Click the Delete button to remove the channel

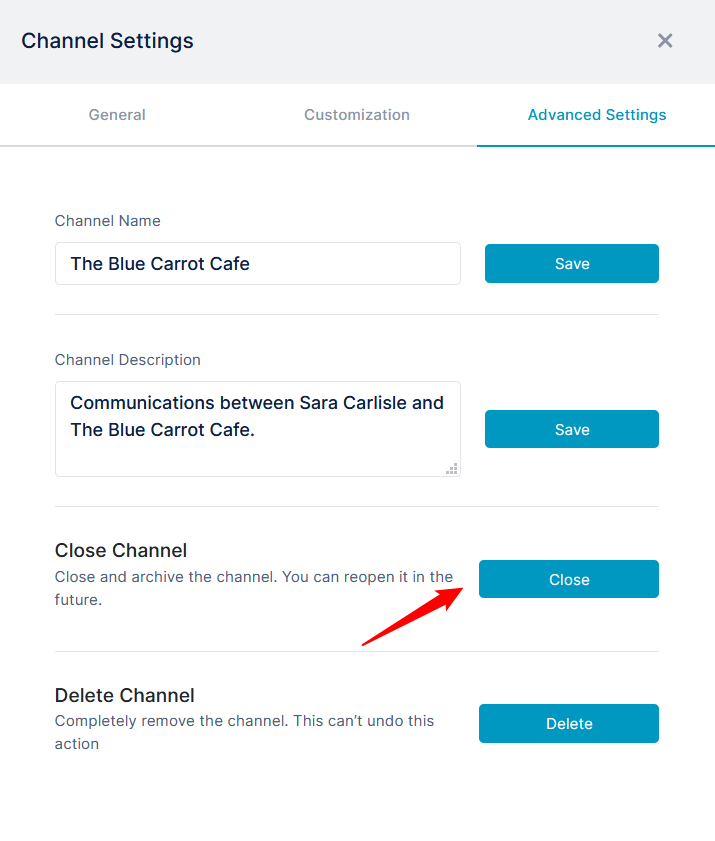pos(569,724)
